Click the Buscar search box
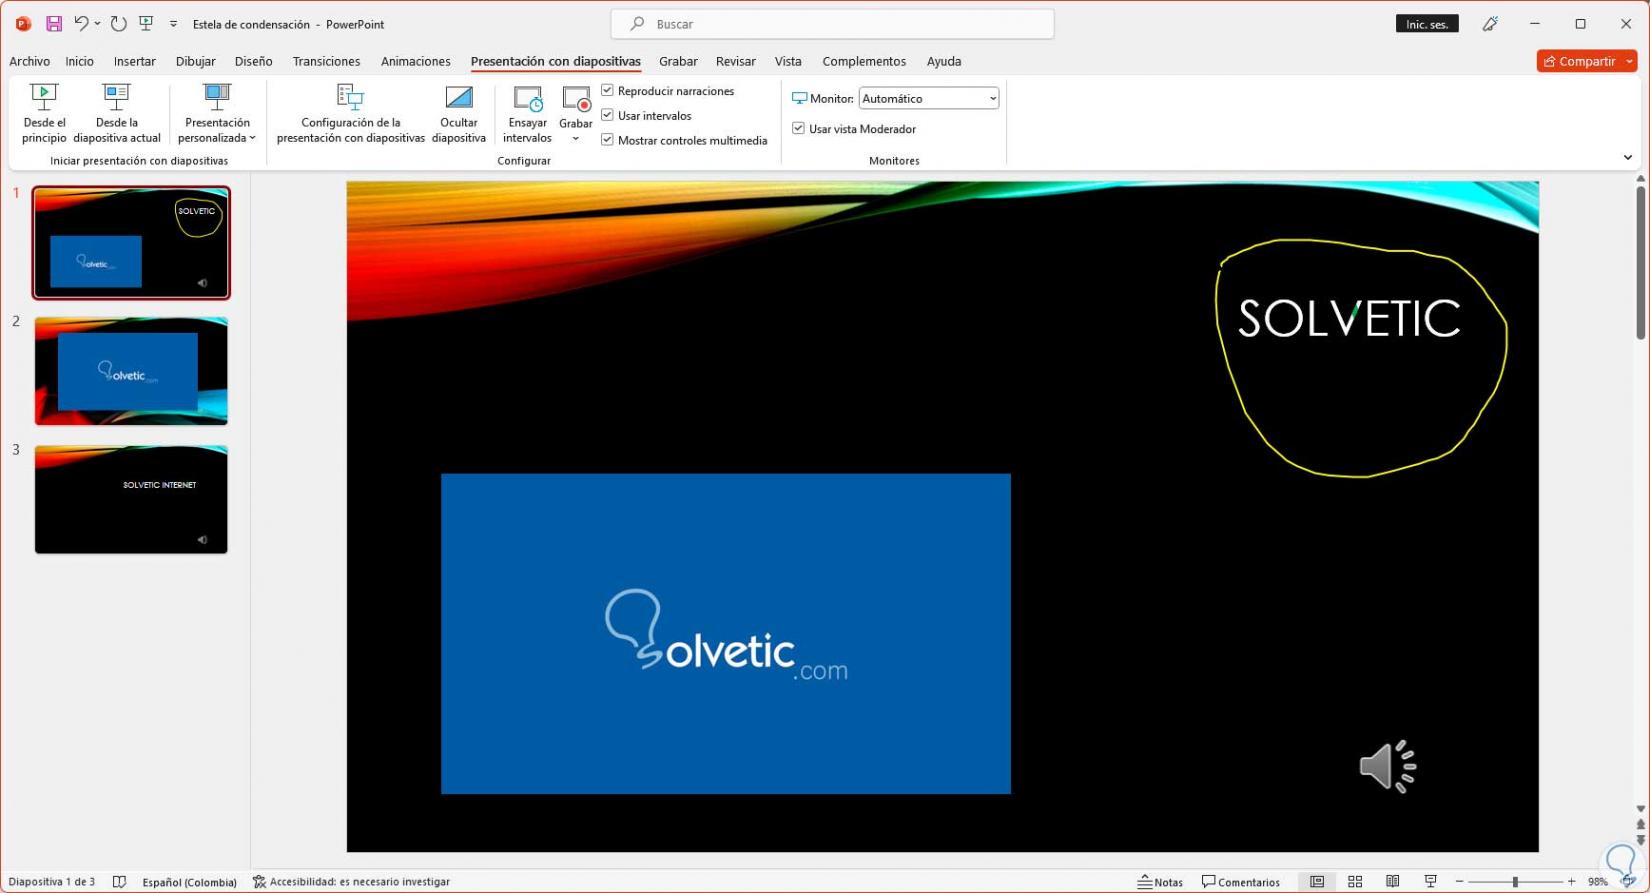Image resolution: width=1650 pixels, height=893 pixels. pos(832,24)
